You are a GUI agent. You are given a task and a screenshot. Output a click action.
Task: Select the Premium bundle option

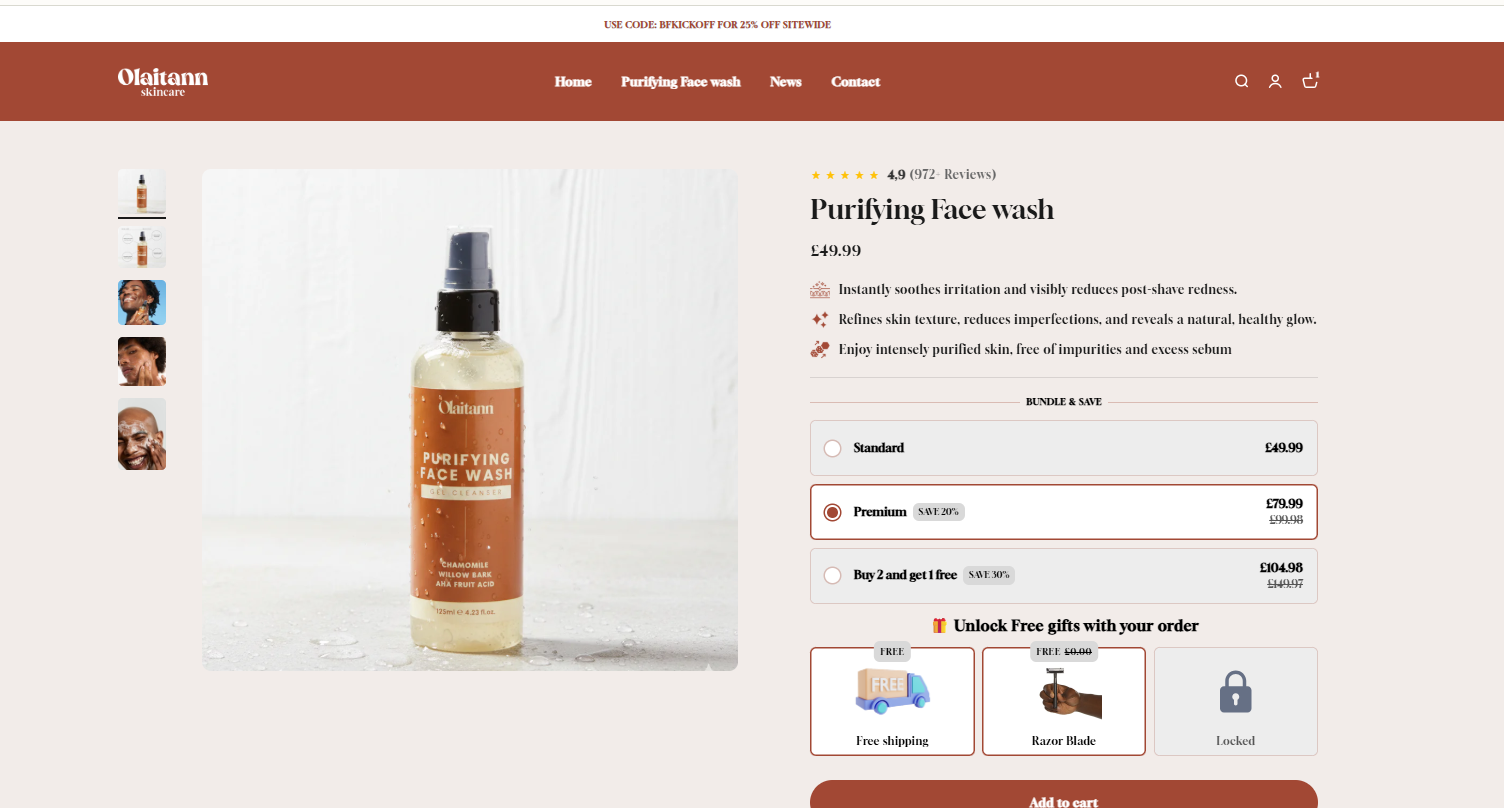1064,512
